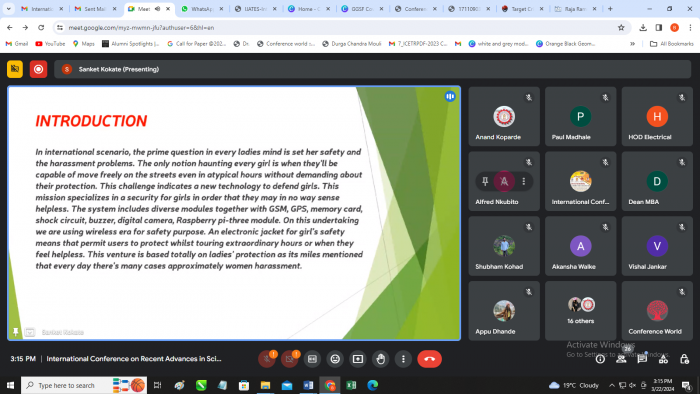Toggle the muted microphone button

[267, 359]
